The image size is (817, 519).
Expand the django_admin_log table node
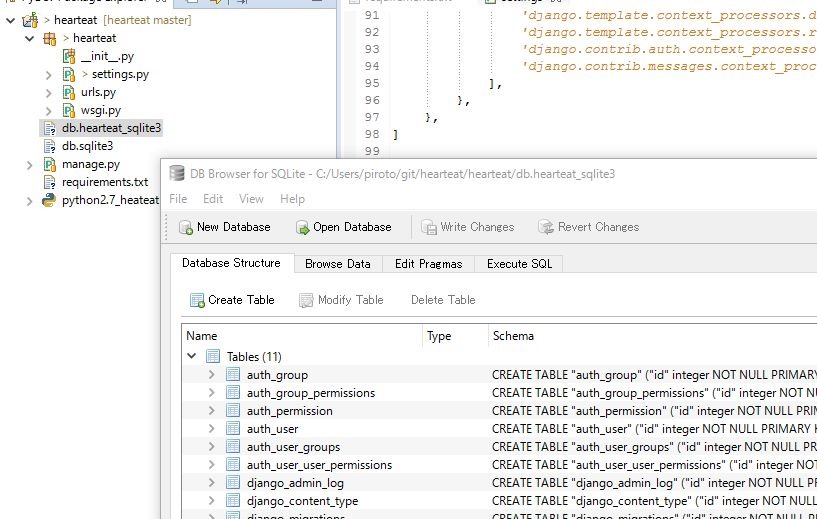(211, 483)
